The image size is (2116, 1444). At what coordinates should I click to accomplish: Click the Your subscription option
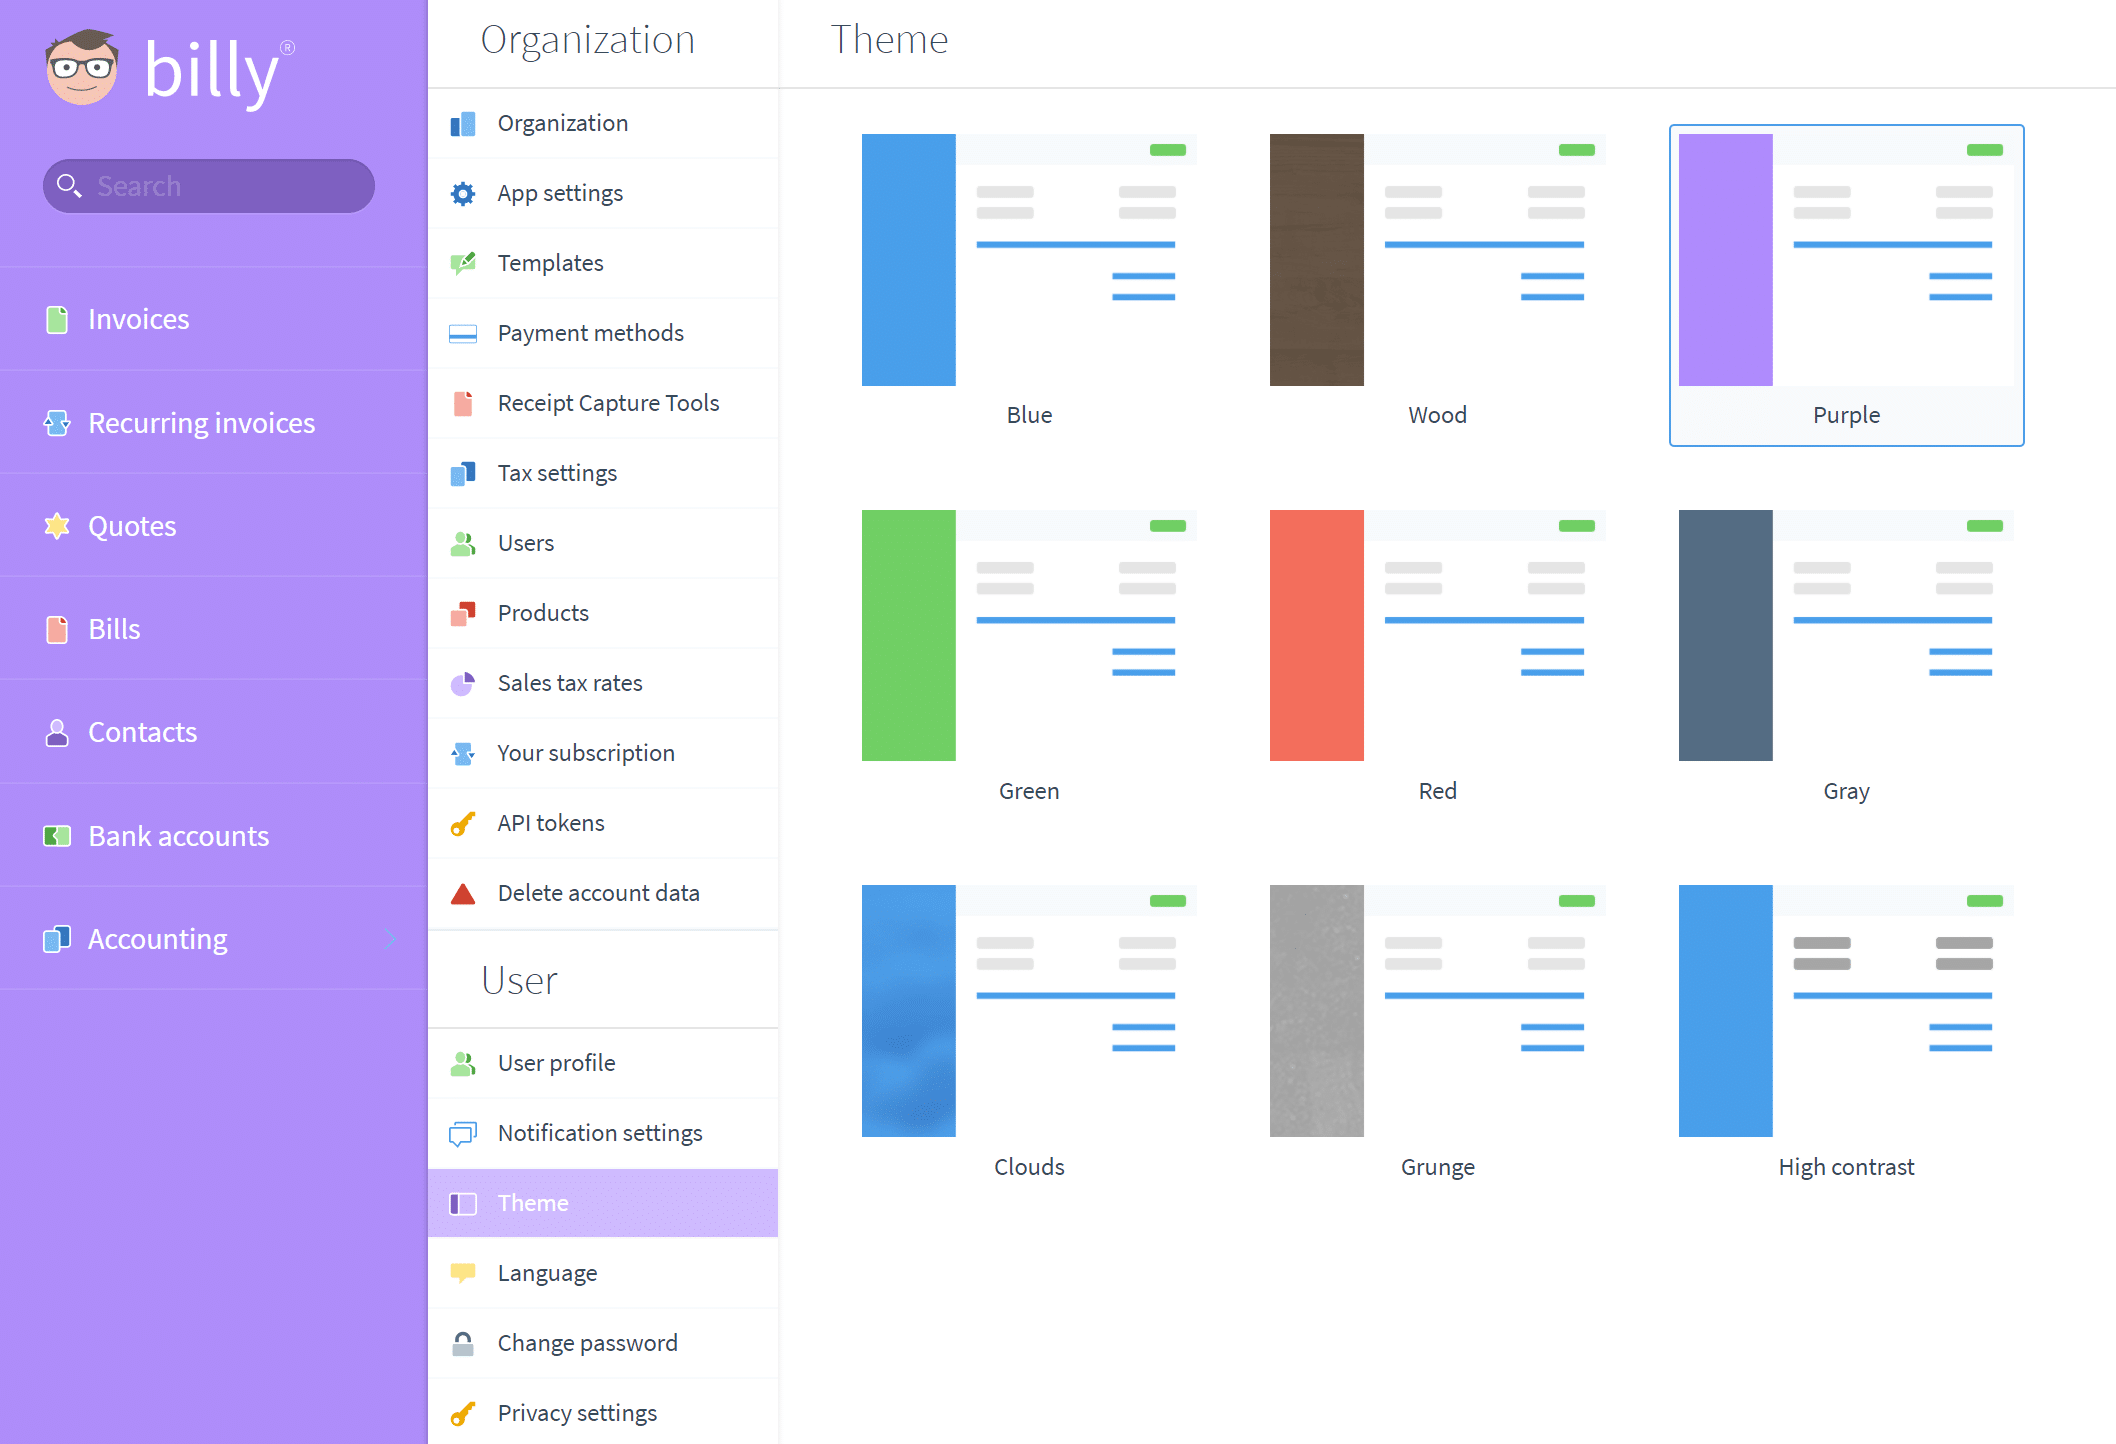pyautogui.click(x=585, y=753)
